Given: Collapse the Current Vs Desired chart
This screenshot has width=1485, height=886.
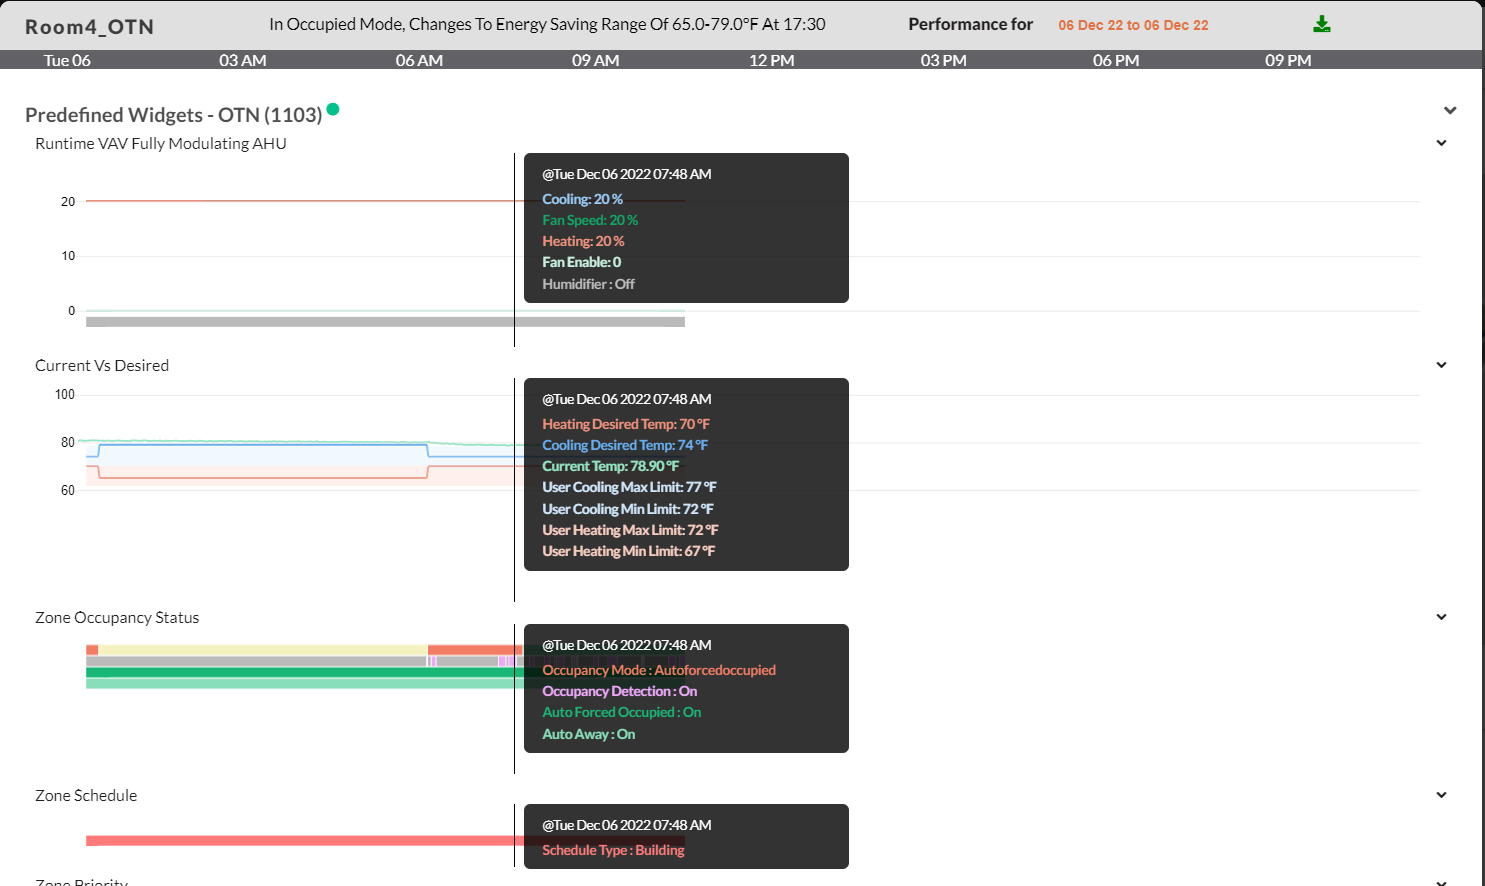Looking at the screenshot, I should click(1441, 365).
